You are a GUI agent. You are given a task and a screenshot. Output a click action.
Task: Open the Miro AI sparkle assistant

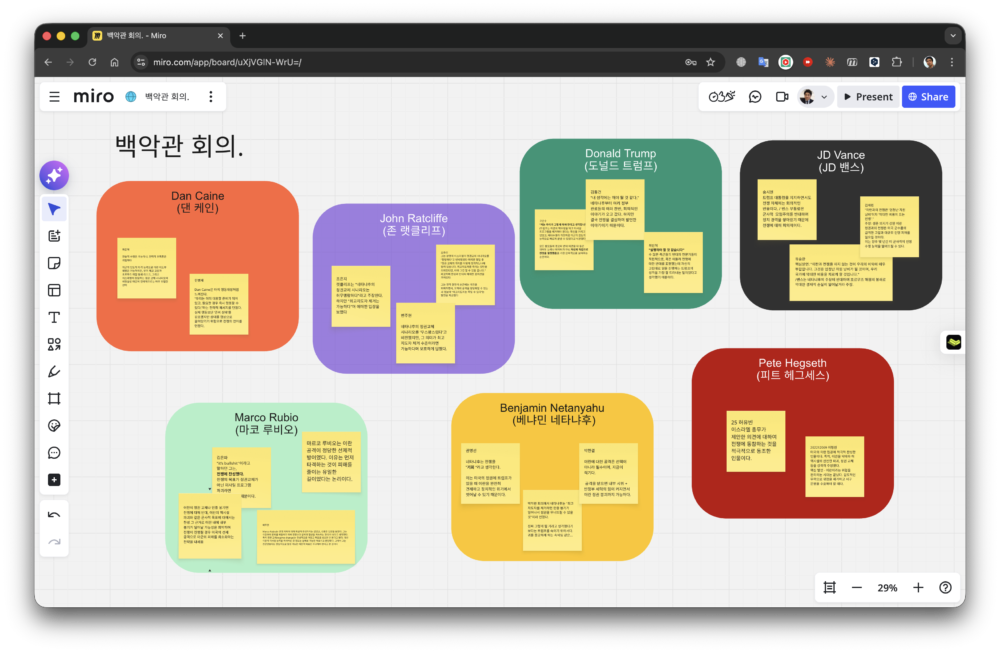click(54, 175)
